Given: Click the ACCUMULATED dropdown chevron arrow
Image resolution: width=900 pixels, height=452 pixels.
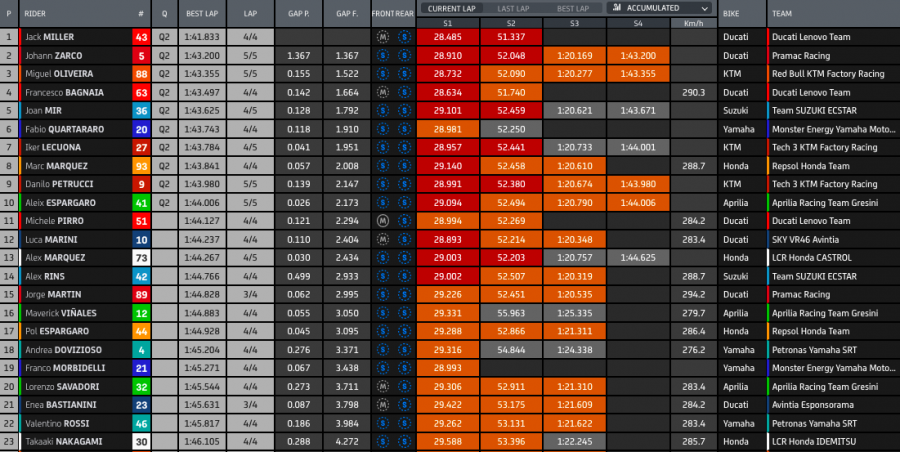Looking at the screenshot, I should pyautogui.click(x=705, y=8).
